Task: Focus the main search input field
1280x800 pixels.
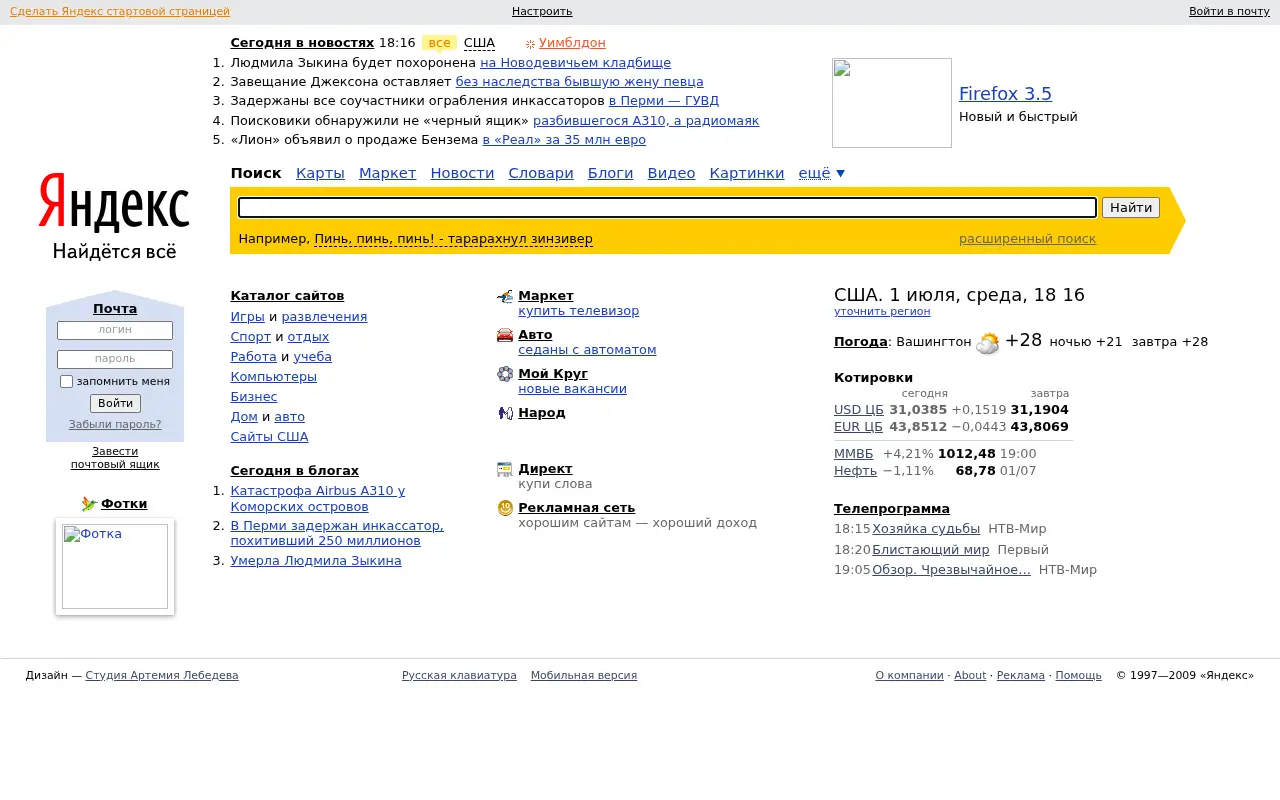Action: pyautogui.click(x=668, y=207)
